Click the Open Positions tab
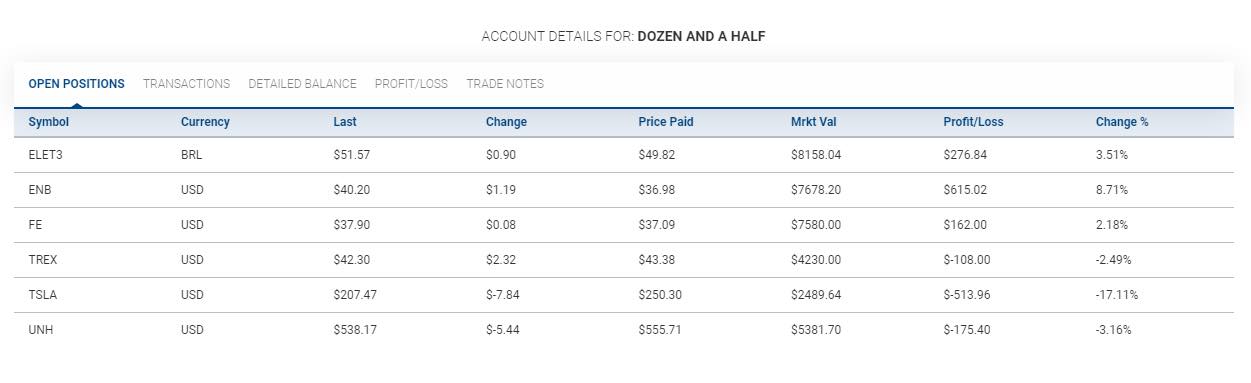 [76, 84]
